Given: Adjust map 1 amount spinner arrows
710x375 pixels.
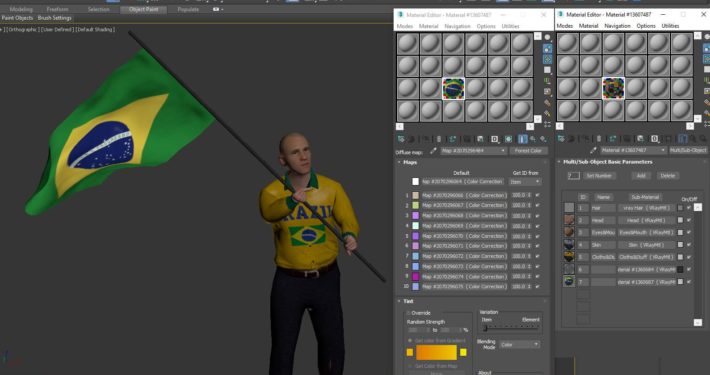Looking at the screenshot, I should (x=530, y=195).
